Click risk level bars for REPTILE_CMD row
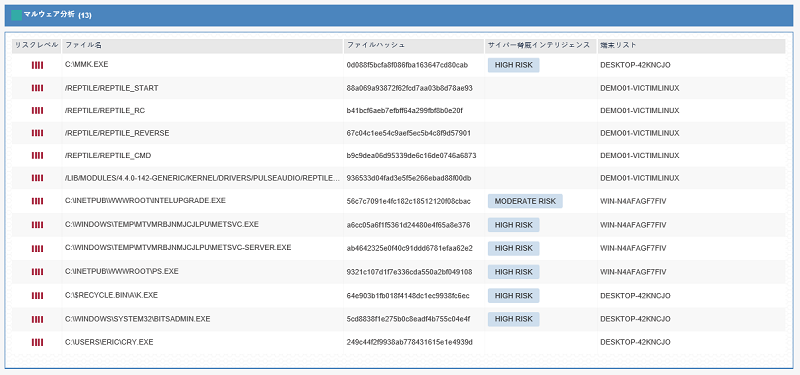This screenshot has width=800, height=375. click(x=37, y=156)
